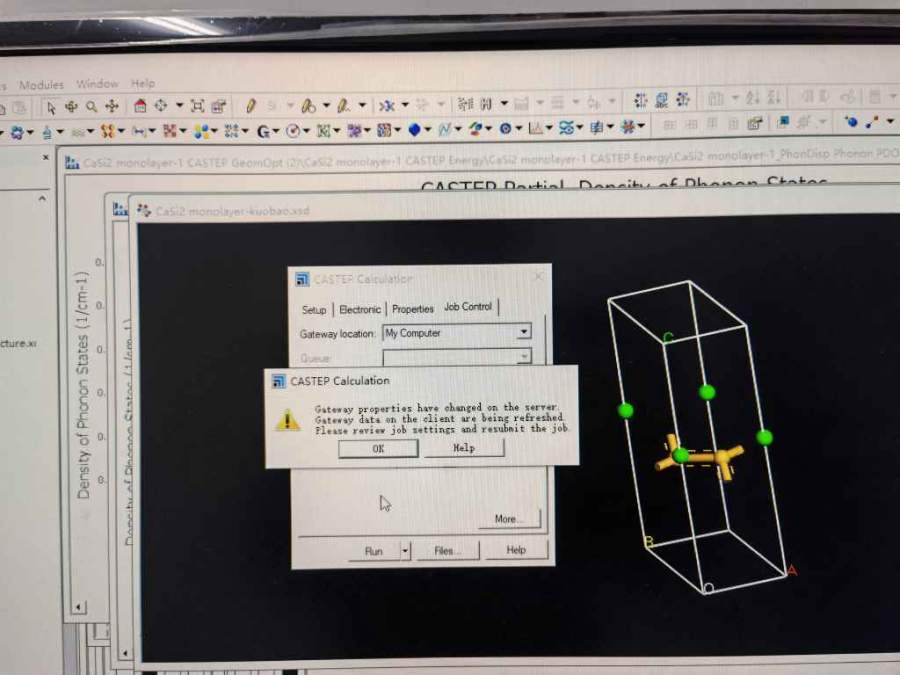This screenshot has height=675, width=900.
Task: Open dropdown beside ball-and-stick icon
Action: (890, 121)
